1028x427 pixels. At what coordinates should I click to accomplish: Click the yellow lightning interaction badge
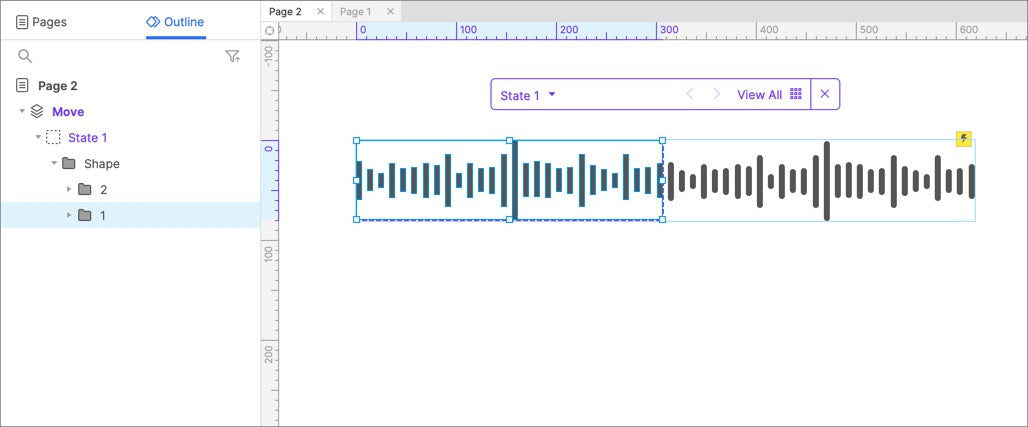pyautogui.click(x=964, y=139)
